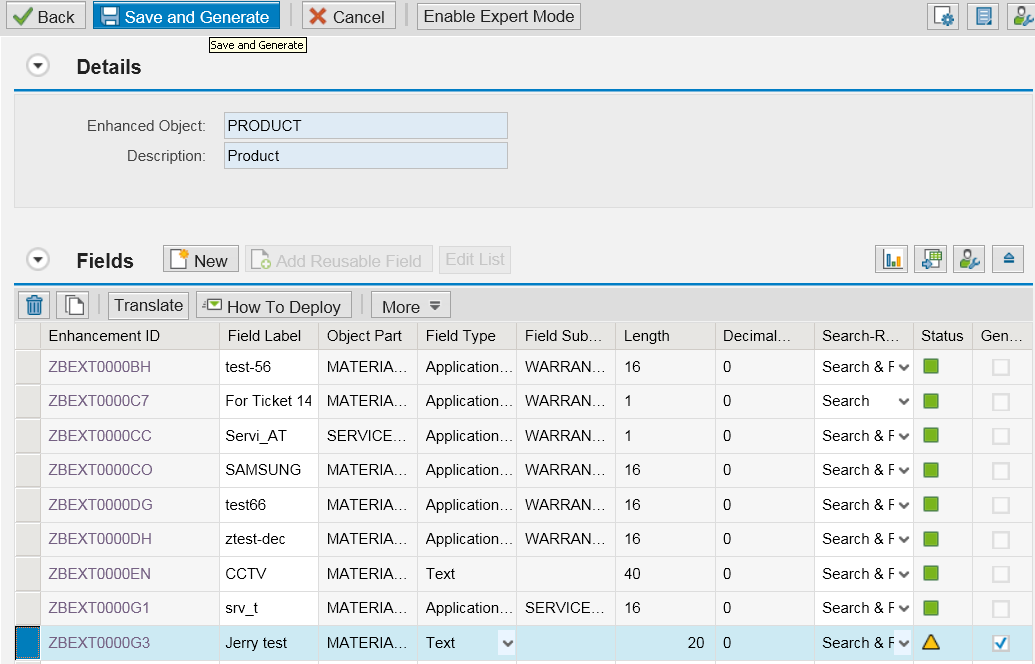This screenshot has width=1035, height=664.
Task: Click the copy field icon
Action: click(73, 306)
